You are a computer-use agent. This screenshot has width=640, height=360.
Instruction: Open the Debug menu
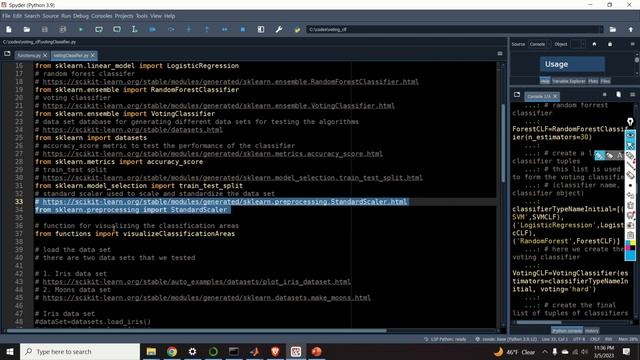point(81,16)
